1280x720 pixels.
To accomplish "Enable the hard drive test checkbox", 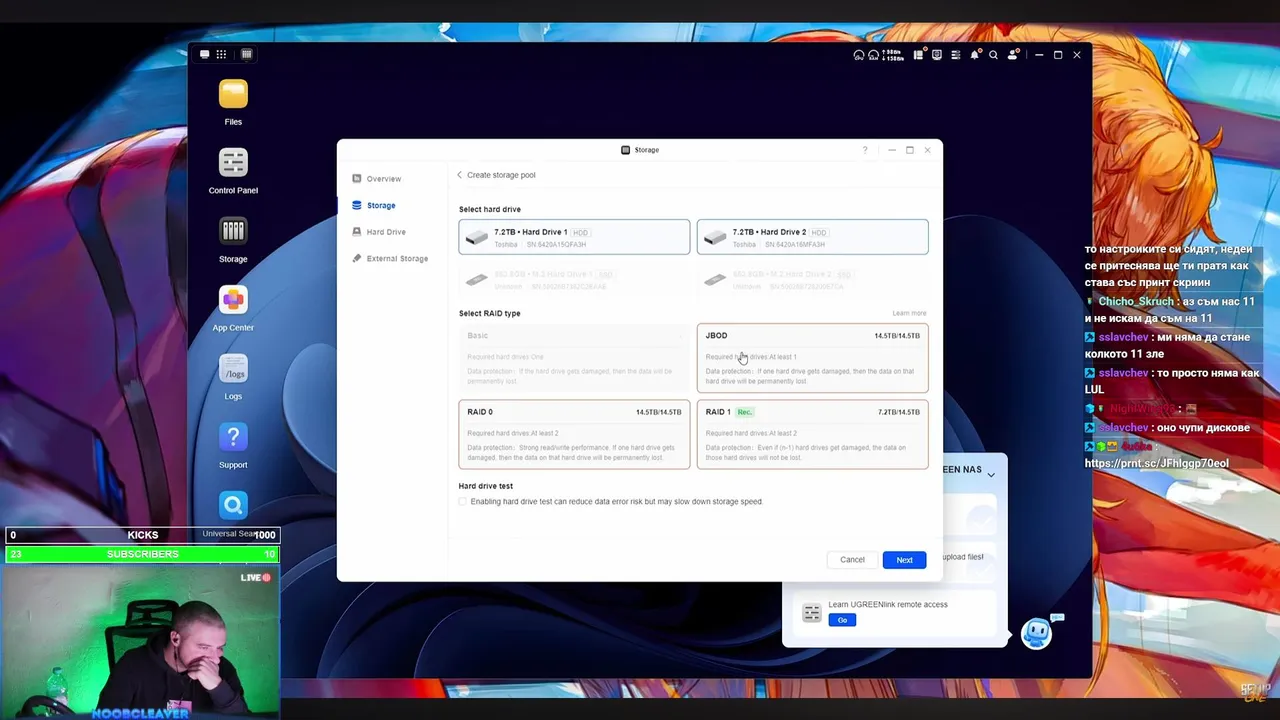I will pos(463,502).
